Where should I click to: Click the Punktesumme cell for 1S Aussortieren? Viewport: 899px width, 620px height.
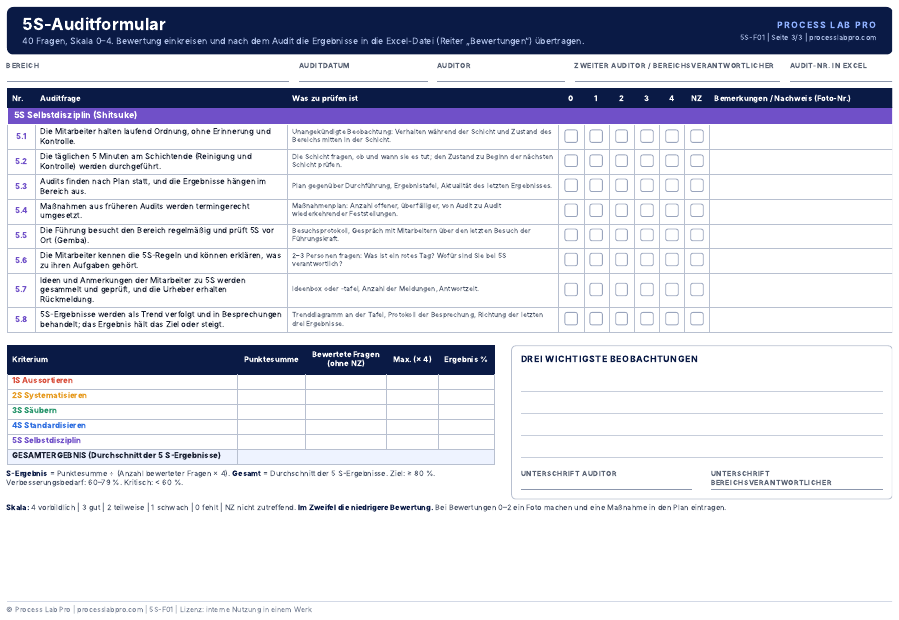[271, 381]
